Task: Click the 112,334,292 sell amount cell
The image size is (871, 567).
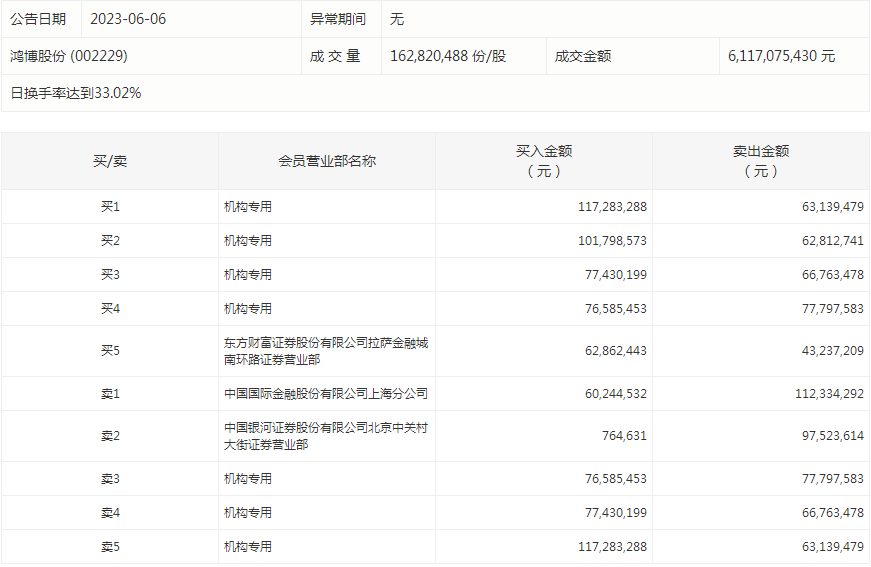Action: click(829, 394)
